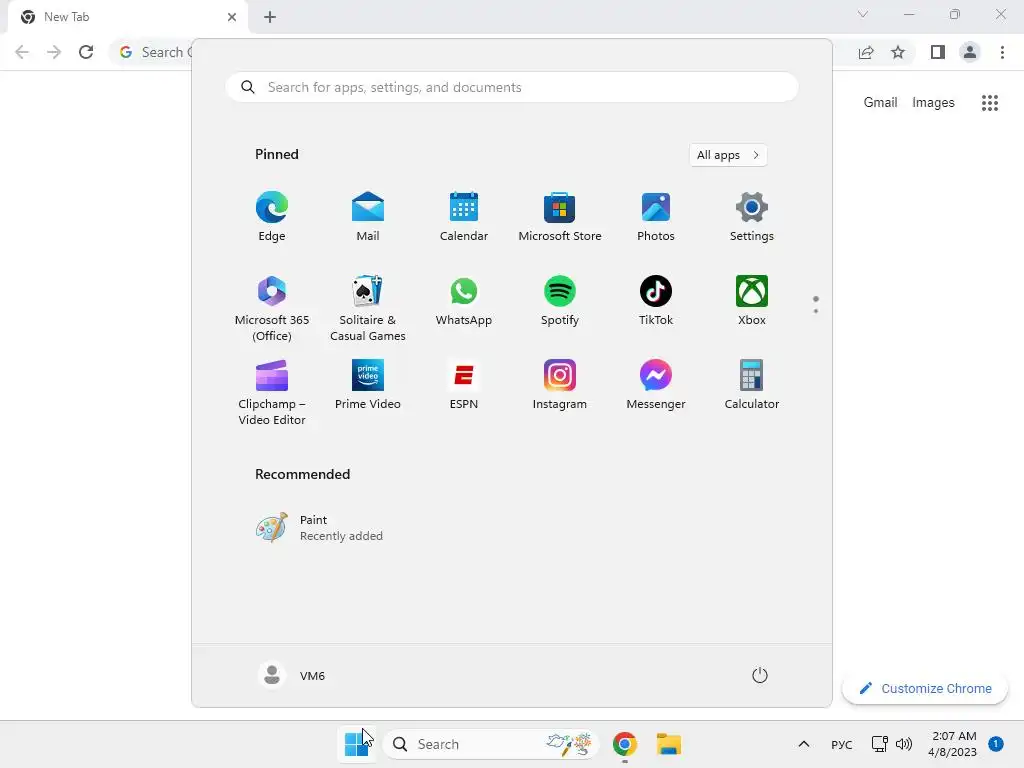Launch Solitaire & Casual Games
This screenshot has width=1024, height=768.
coord(368,308)
